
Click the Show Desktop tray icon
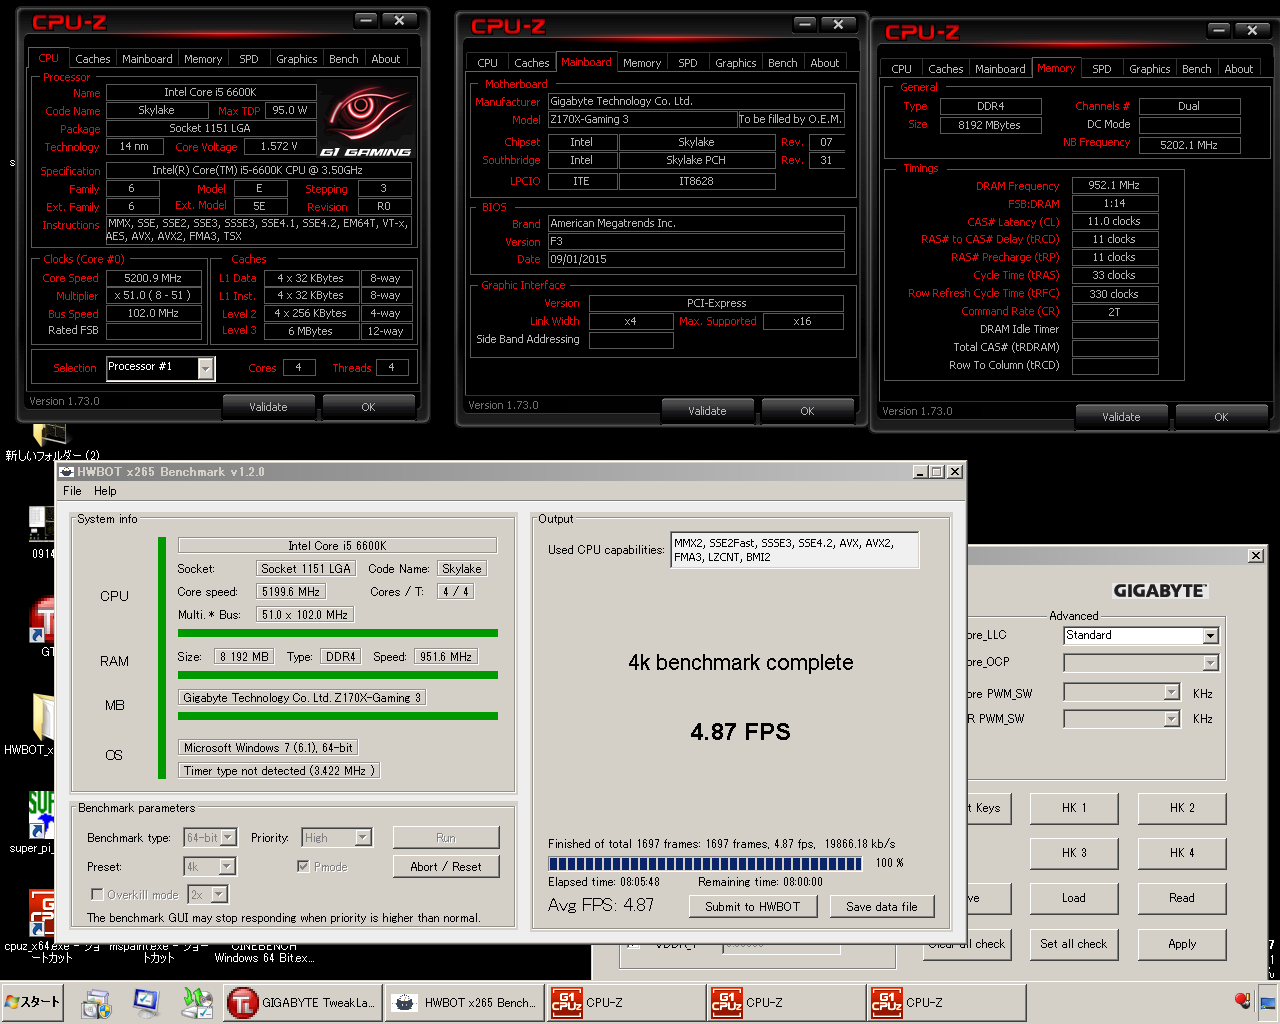1267,1001
